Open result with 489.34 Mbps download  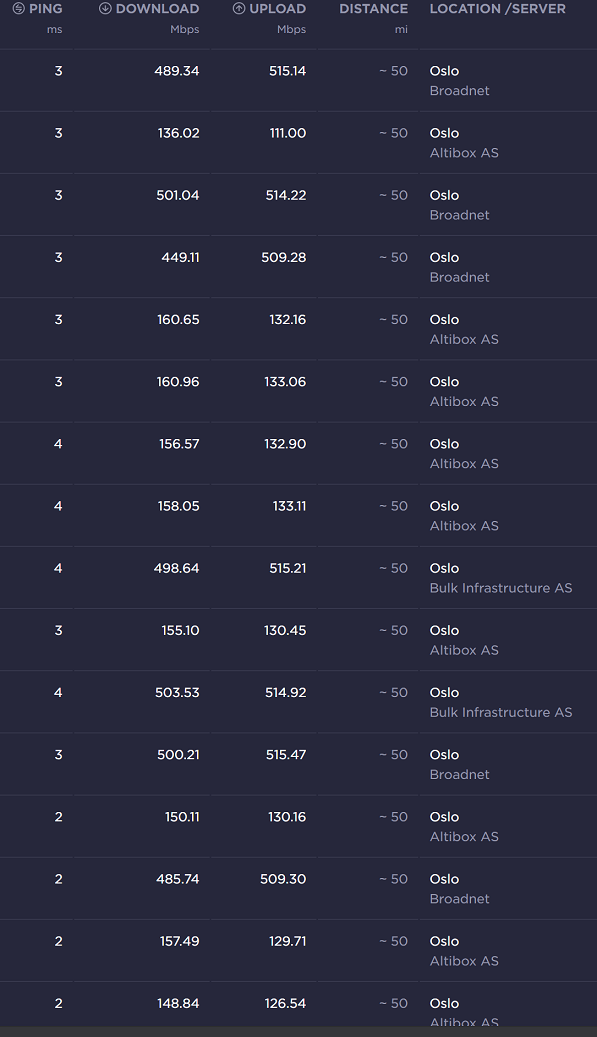pyautogui.click(x=298, y=81)
